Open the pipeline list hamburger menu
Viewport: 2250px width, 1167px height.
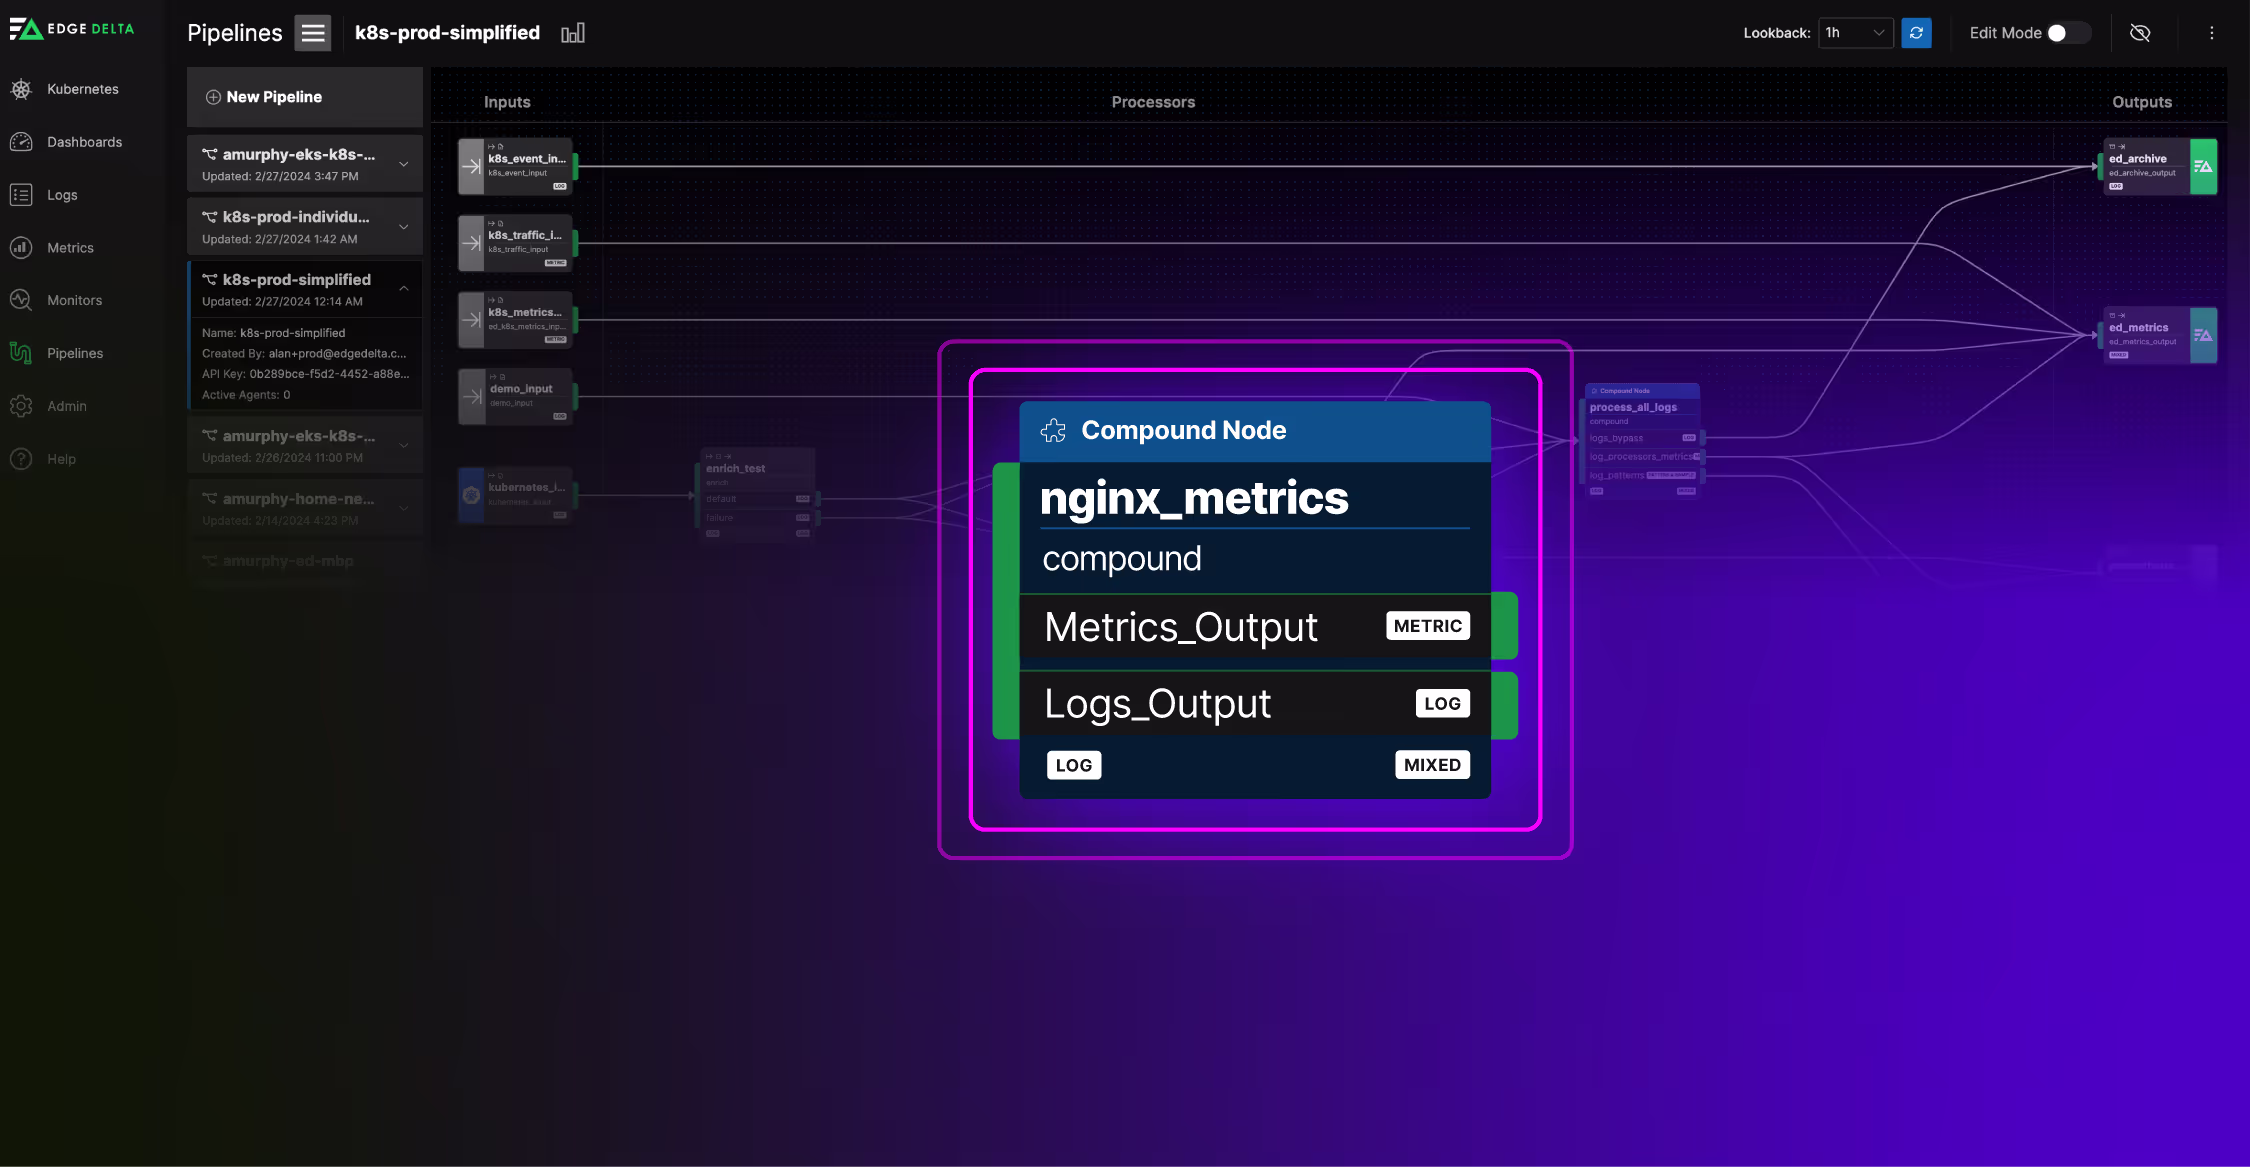tap(311, 32)
